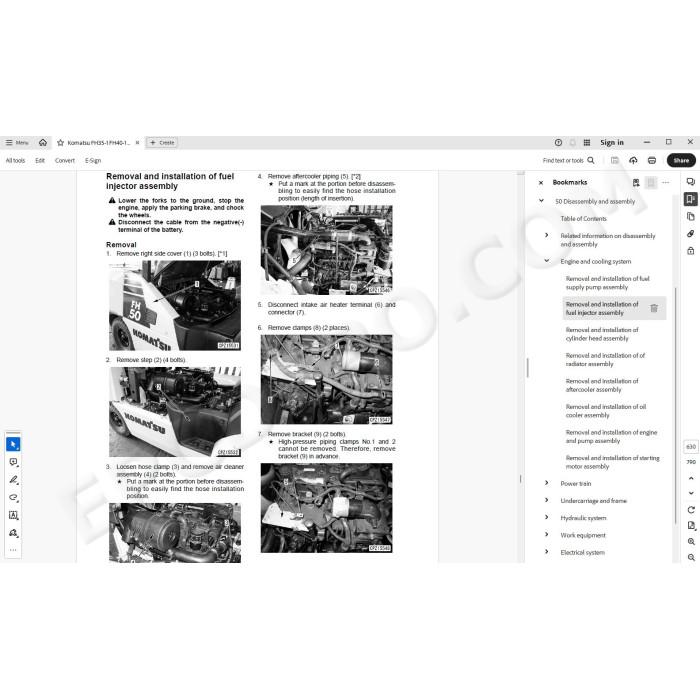
Task: Click the Share button
Action: 681,160
